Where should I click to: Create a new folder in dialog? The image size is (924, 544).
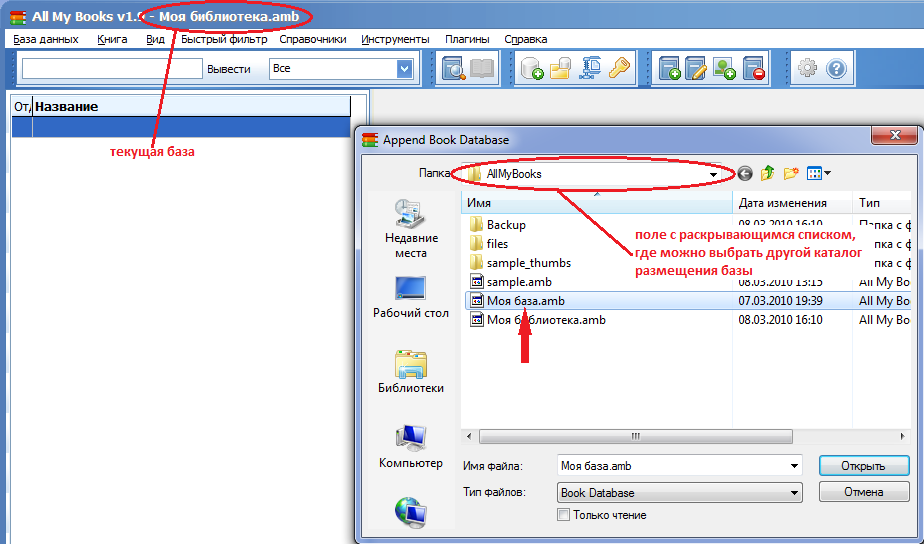[791, 173]
